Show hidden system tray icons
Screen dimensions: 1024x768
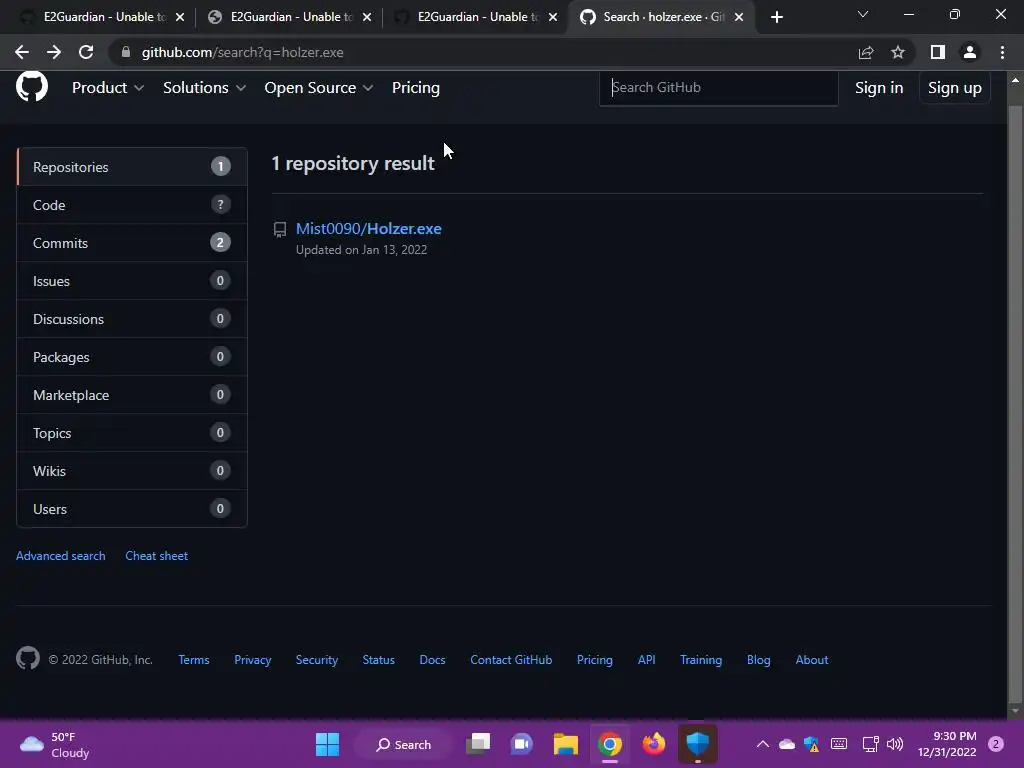(x=762, y=744)
